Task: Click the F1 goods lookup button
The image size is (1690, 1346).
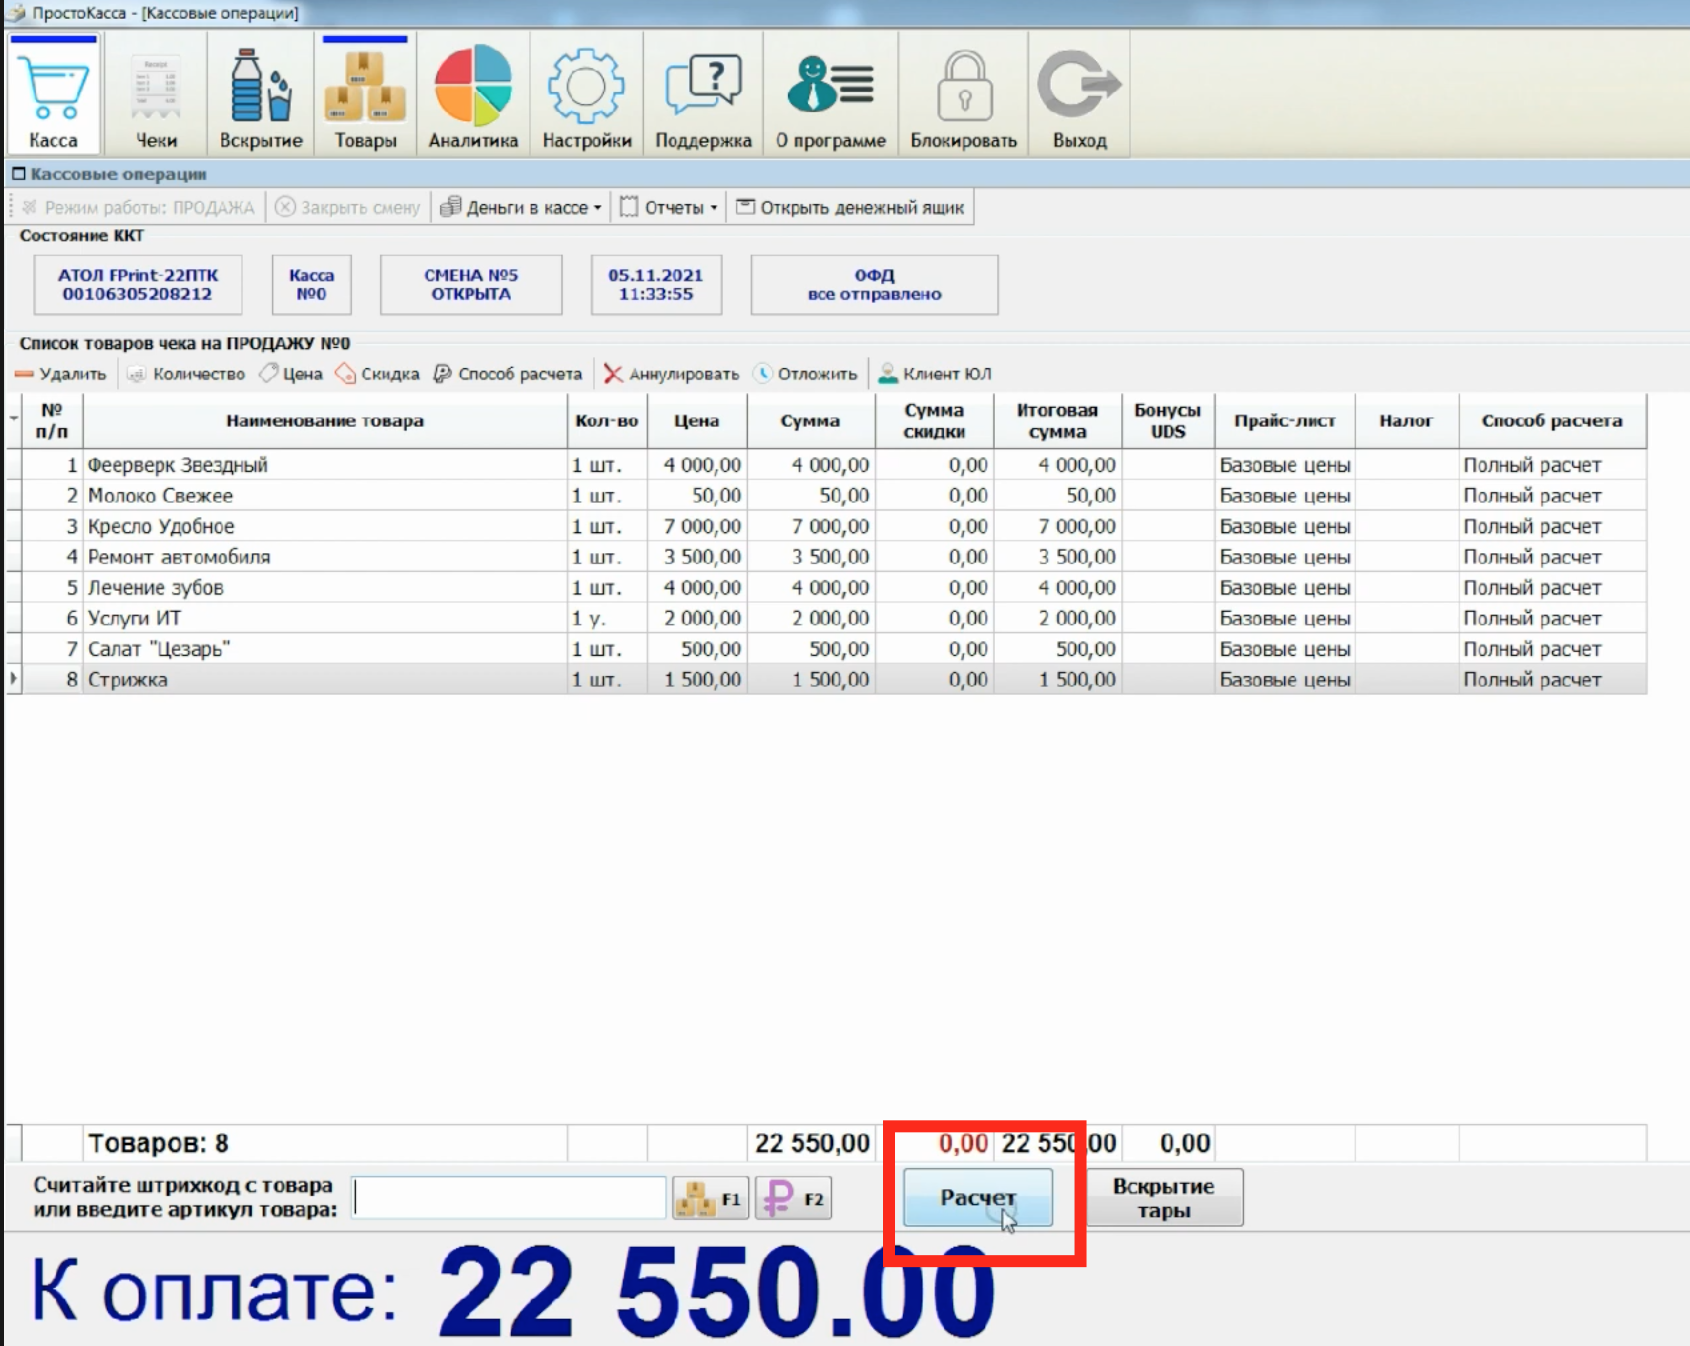Action: [x=710, y=1198]
